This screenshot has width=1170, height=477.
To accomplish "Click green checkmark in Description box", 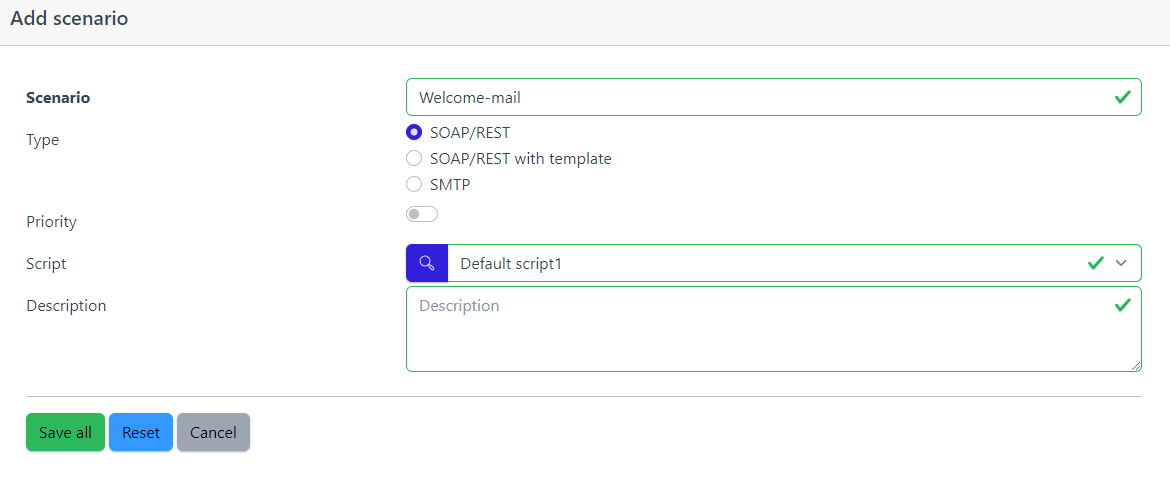I will (1122, 305).
